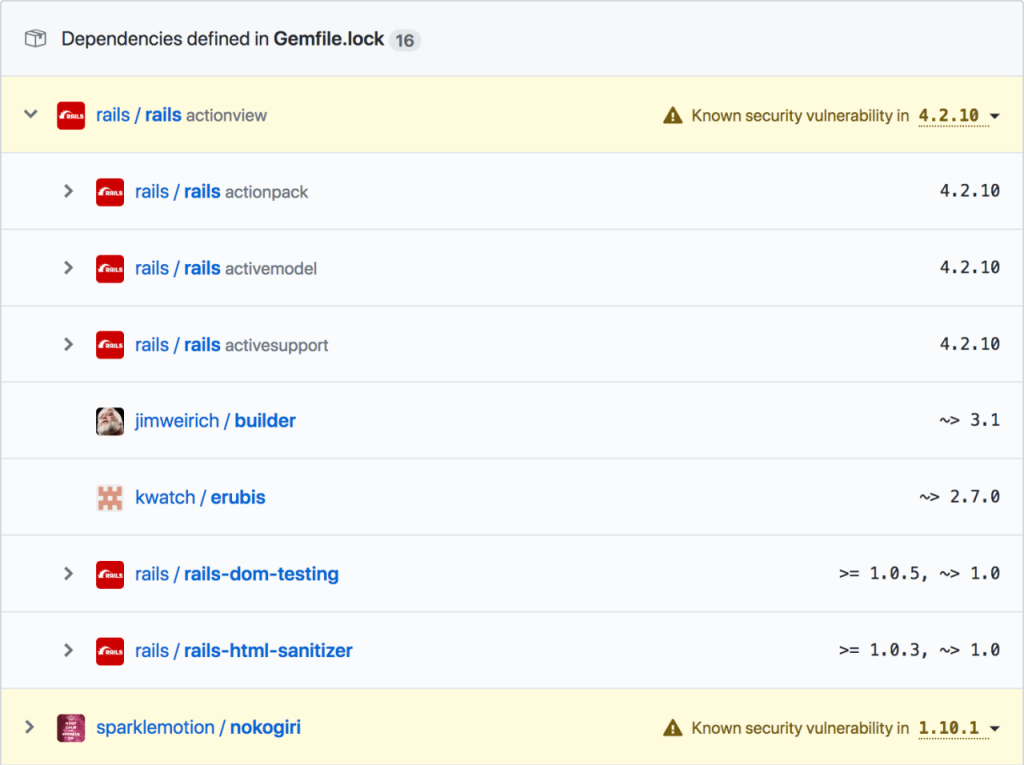This screenshot has width=1024, height=765.
Task: Click the actionview package name text
Action: 227,116
